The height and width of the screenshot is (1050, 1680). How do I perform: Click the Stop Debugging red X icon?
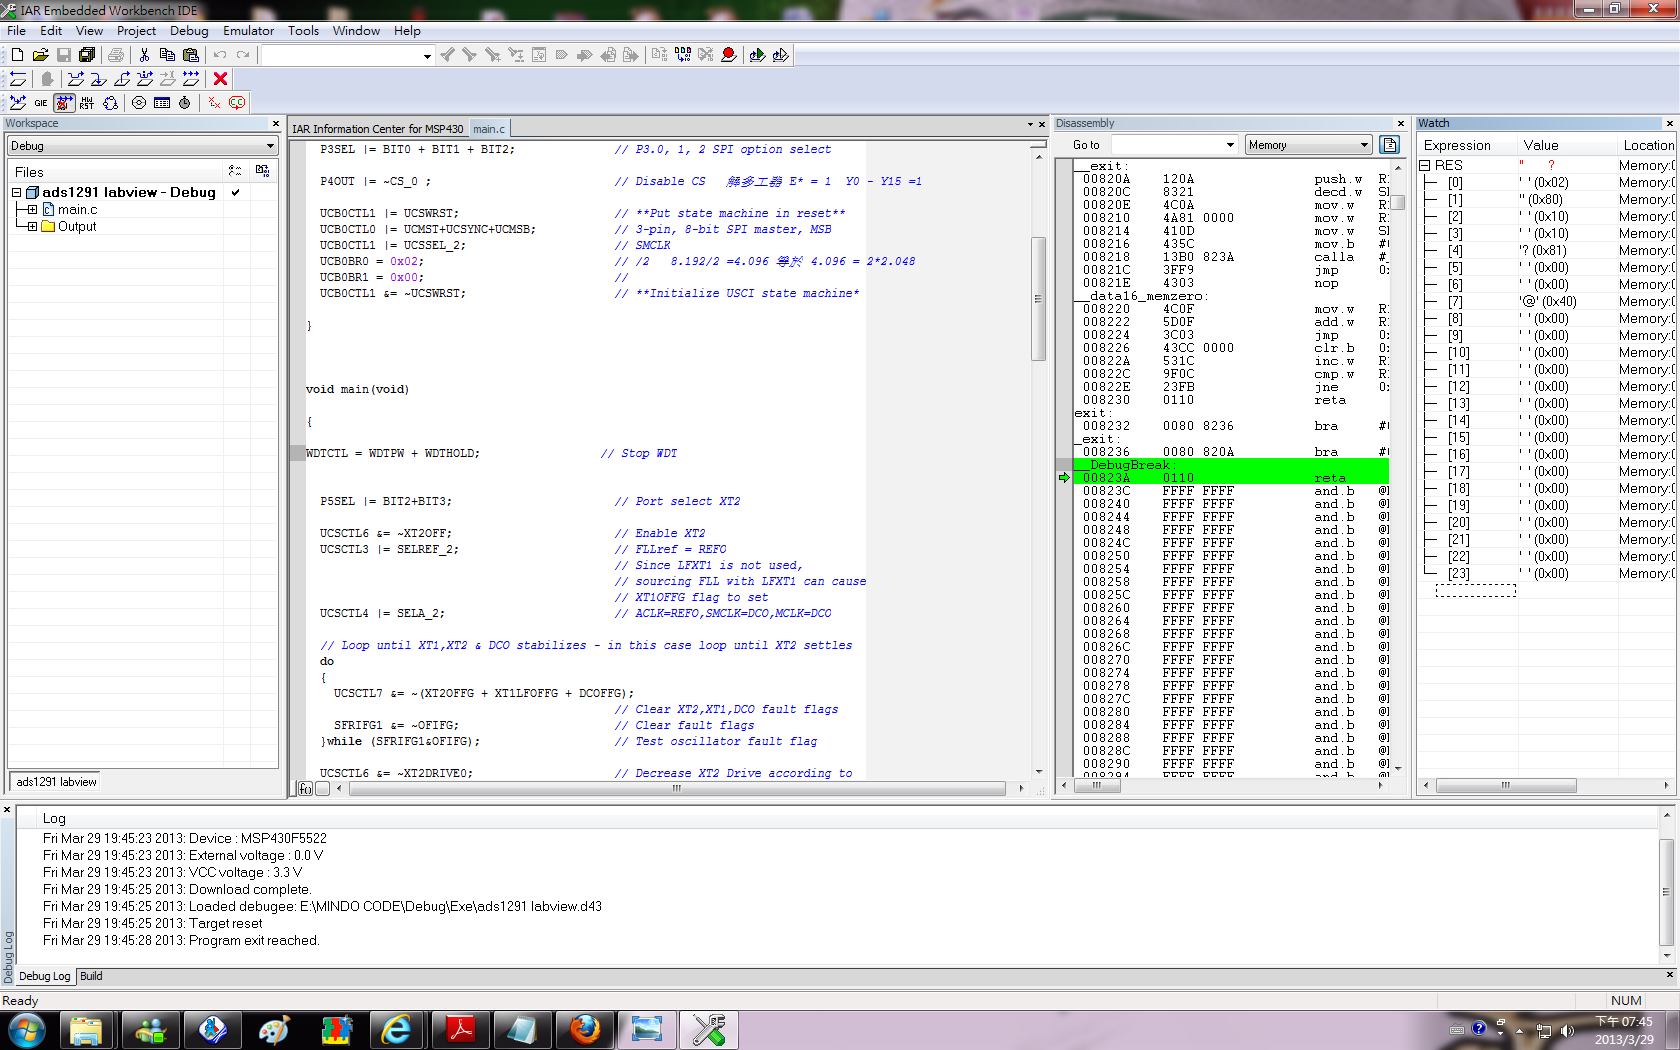pyautogui.click(x=221, y=79)
